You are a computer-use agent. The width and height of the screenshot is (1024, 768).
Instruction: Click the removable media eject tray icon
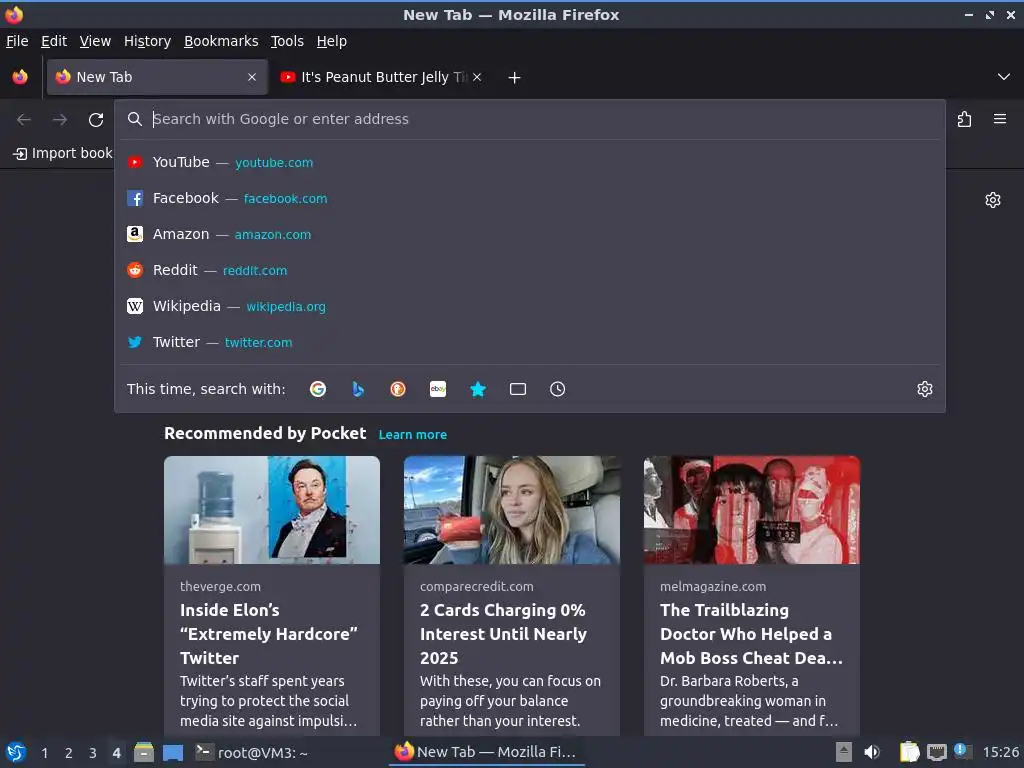click(x=844, y=752)
